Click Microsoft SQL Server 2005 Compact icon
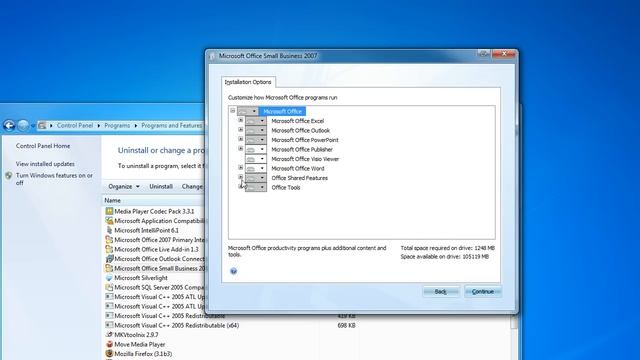Viewport: 640px width, 360px height. (109, 287)
